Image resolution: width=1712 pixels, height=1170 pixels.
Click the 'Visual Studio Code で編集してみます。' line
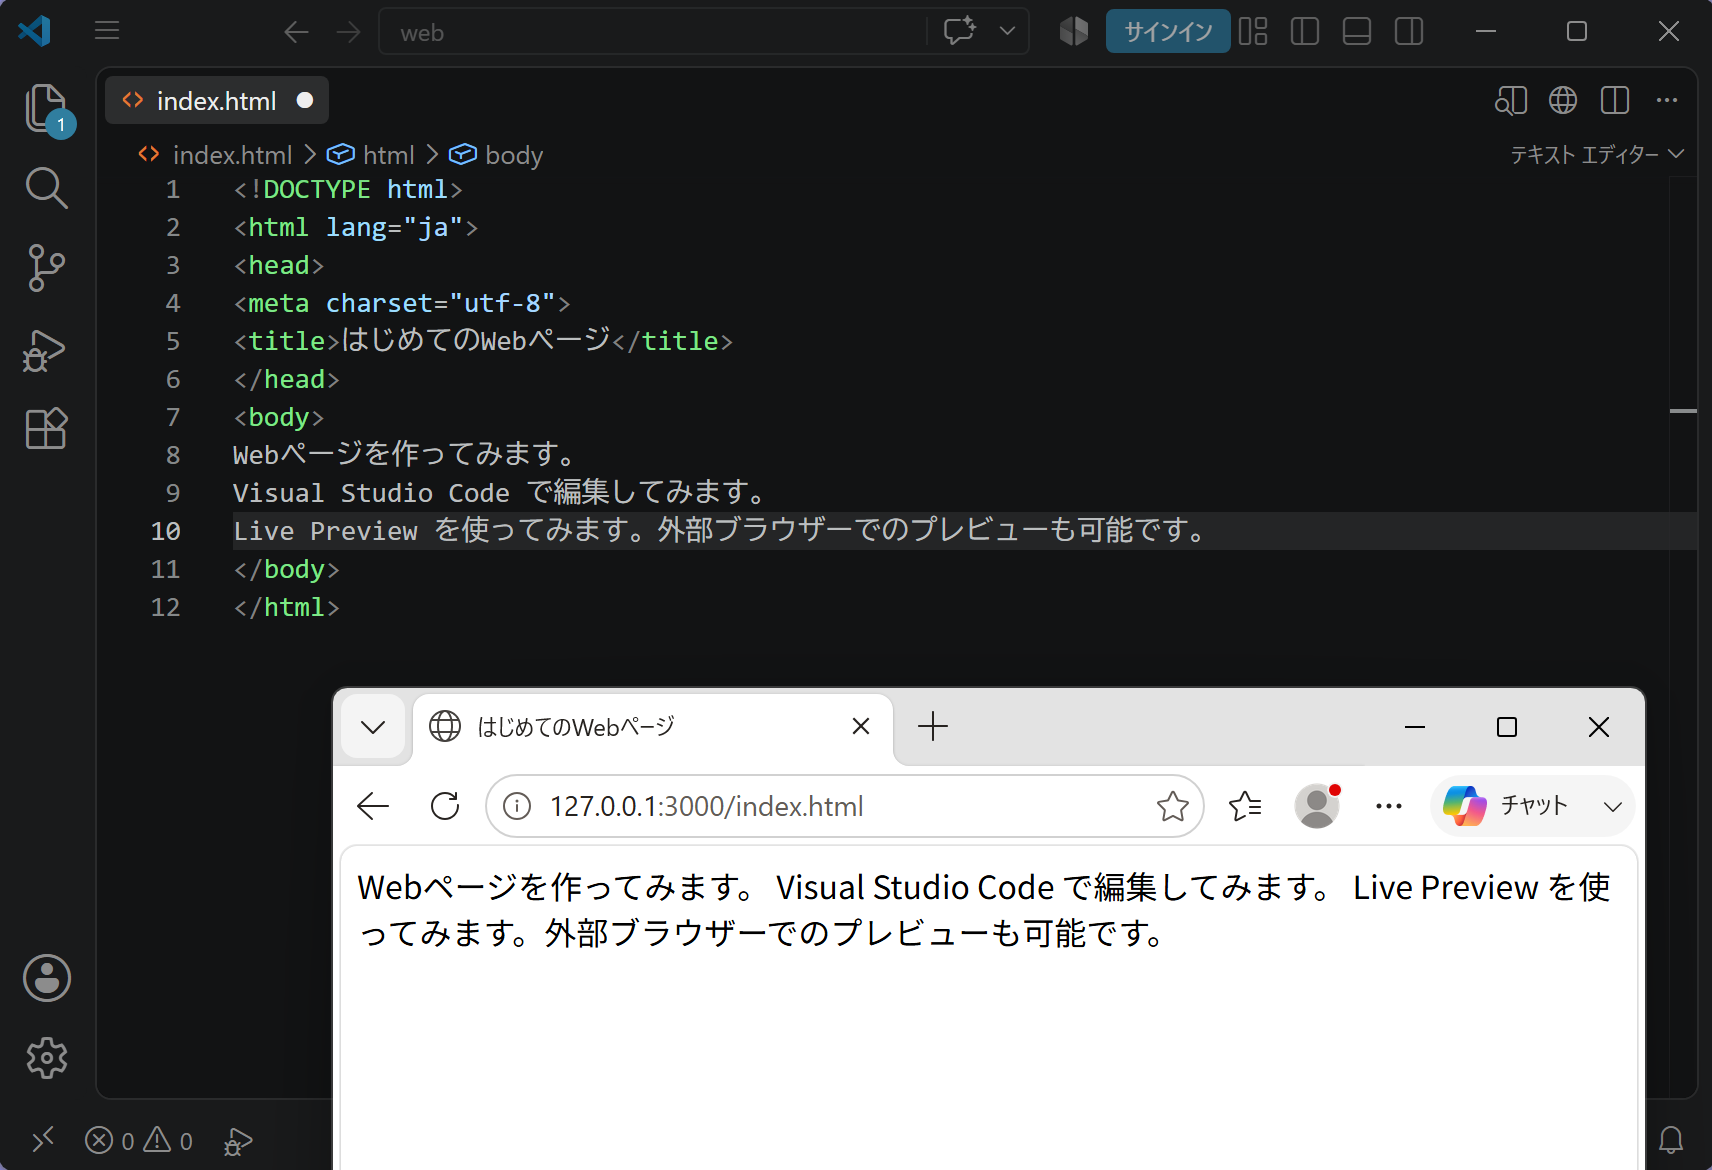[501, 493]
